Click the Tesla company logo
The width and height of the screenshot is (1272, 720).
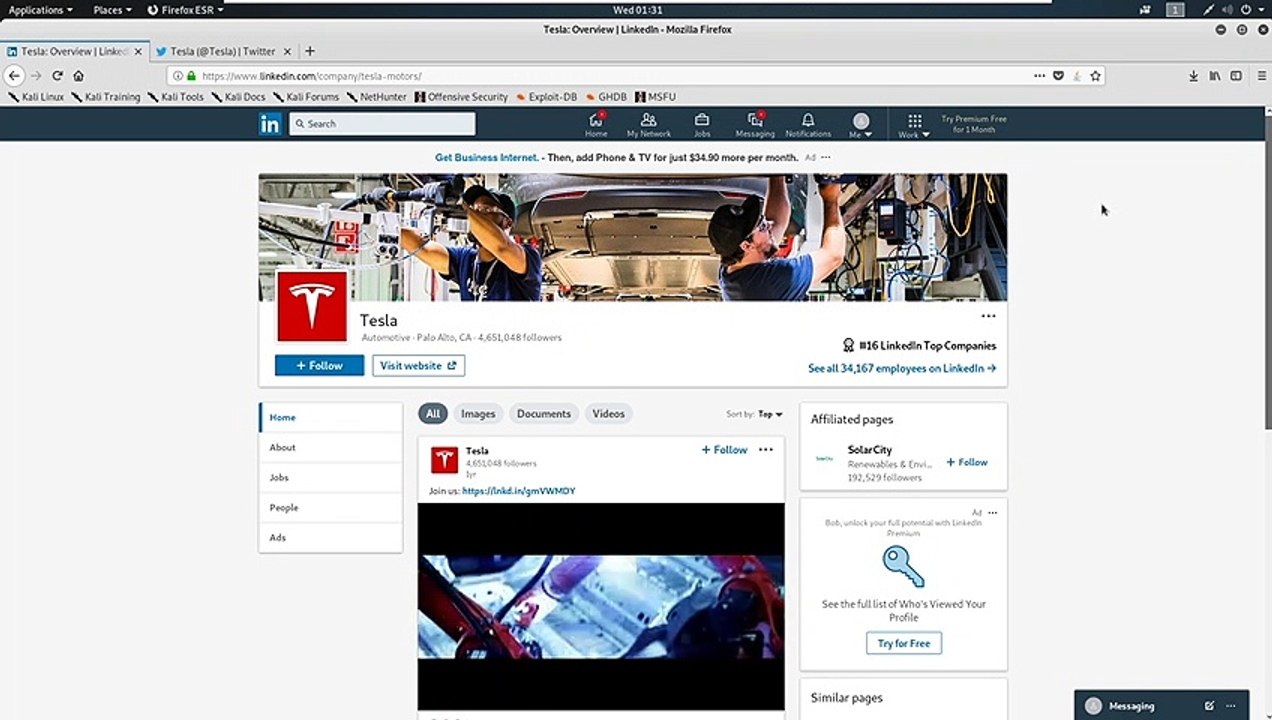click(x=311, y=306)
